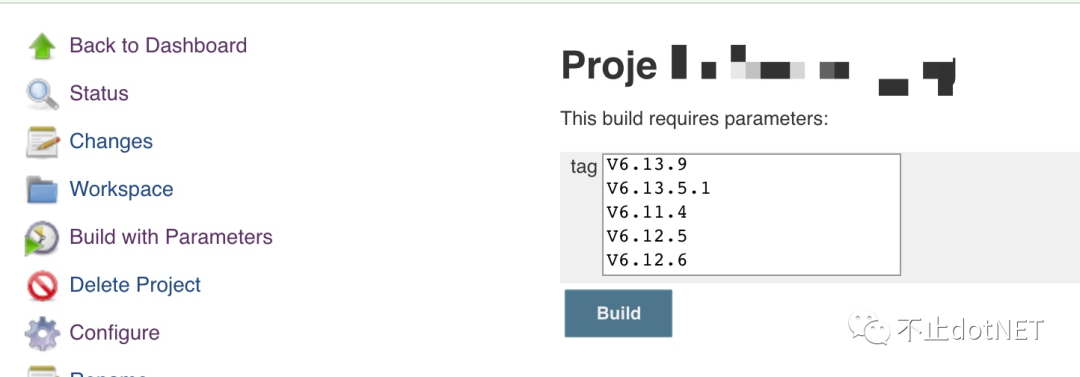This screenshot has width=1080, height=377.
Task: Select tag V6.13.9 in the list
Action: [751, 164]
